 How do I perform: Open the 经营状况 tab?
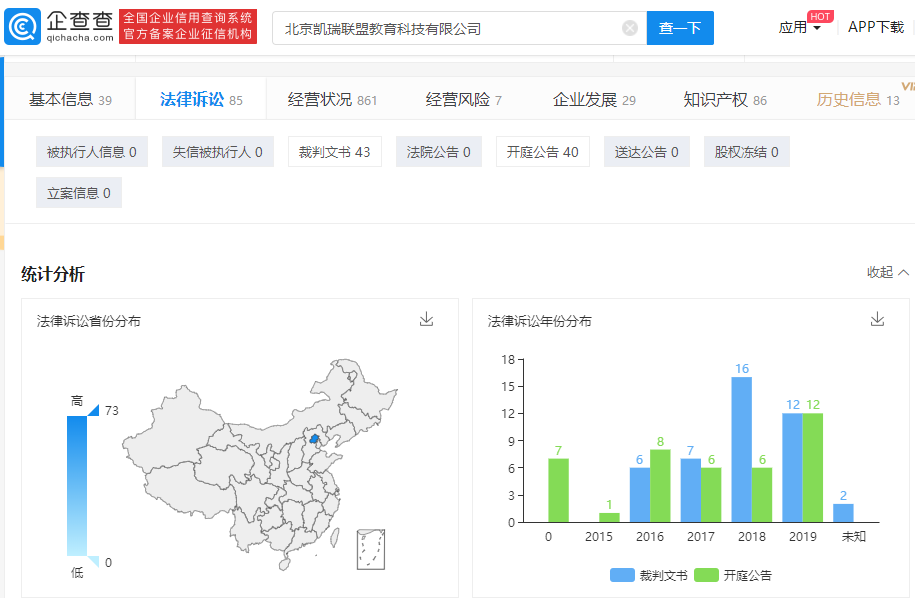point(332,99)
